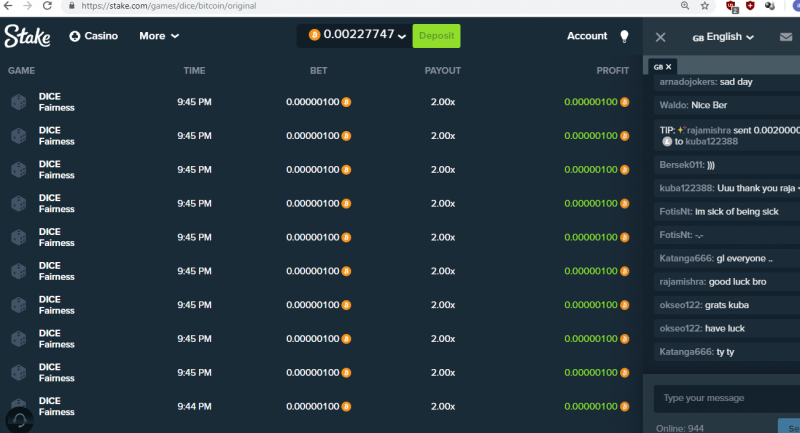
Task: Click the browser back arrow
Action: point(8,6)
